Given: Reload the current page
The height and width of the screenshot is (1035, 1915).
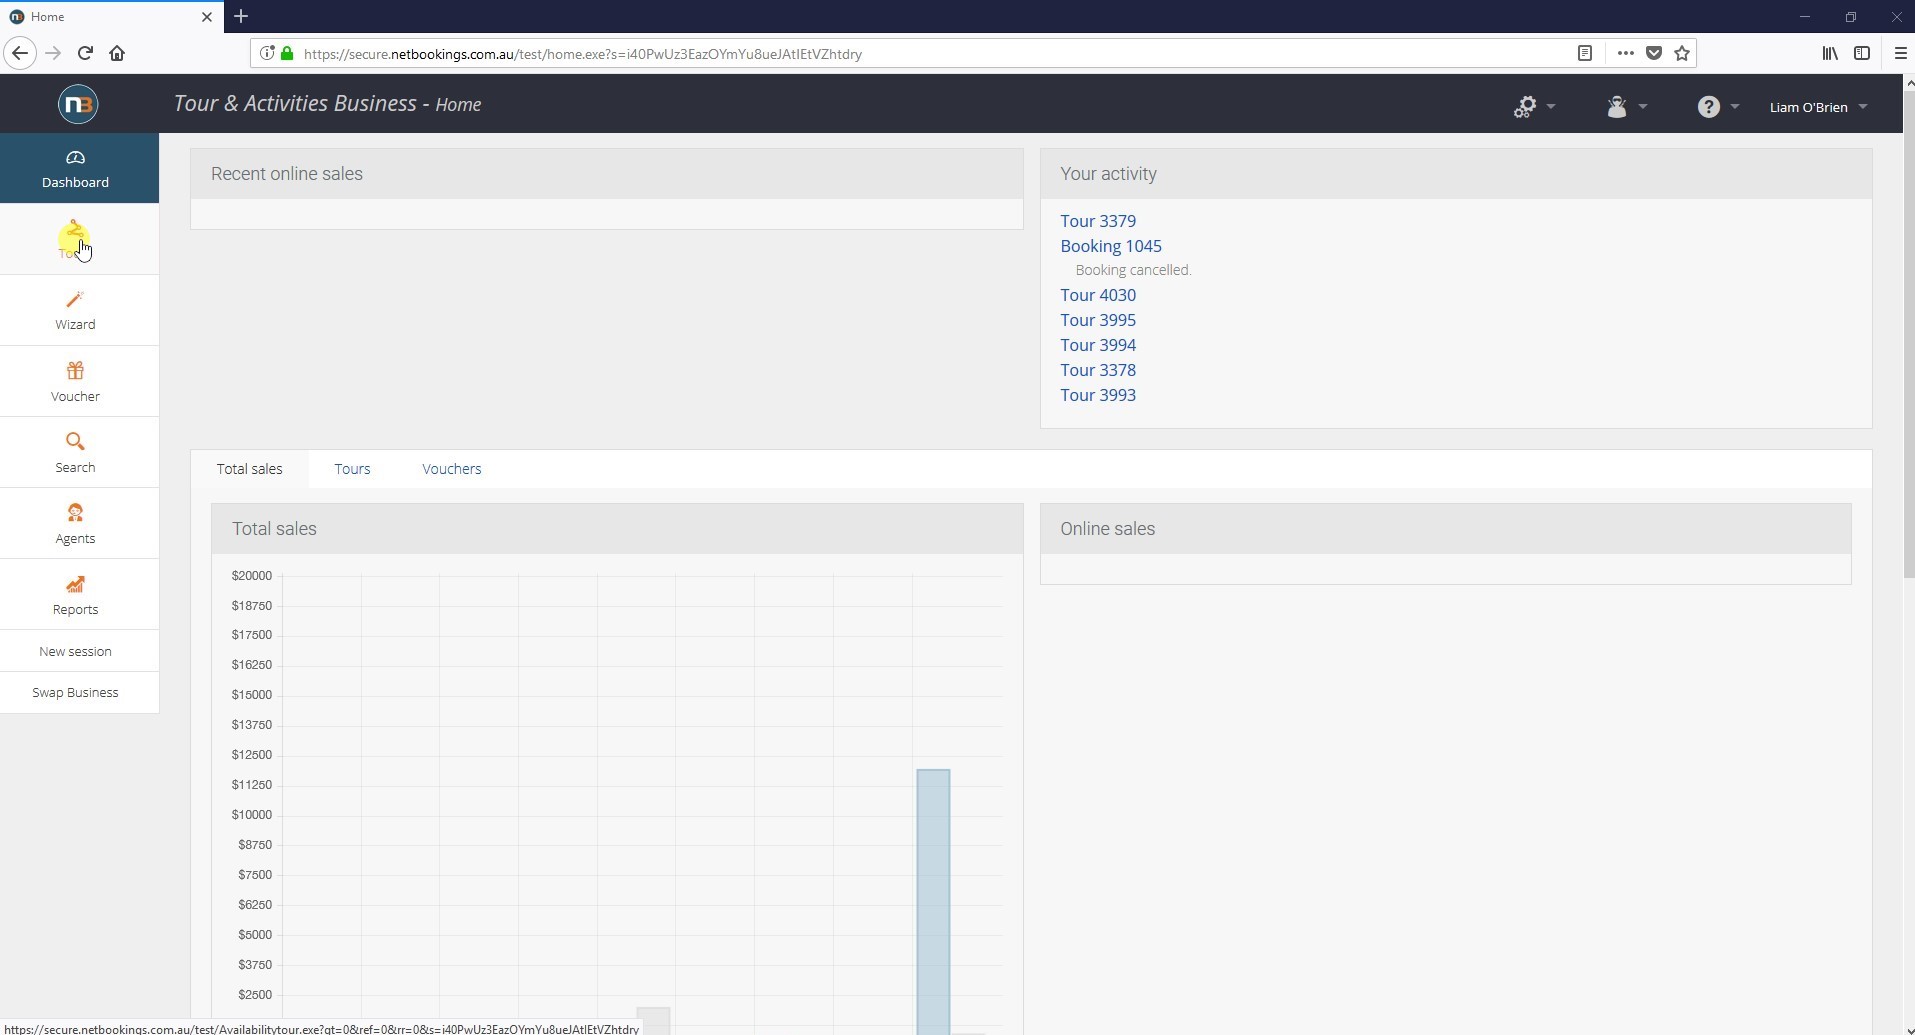Looking at the screenshot, I should pos(85,53).
